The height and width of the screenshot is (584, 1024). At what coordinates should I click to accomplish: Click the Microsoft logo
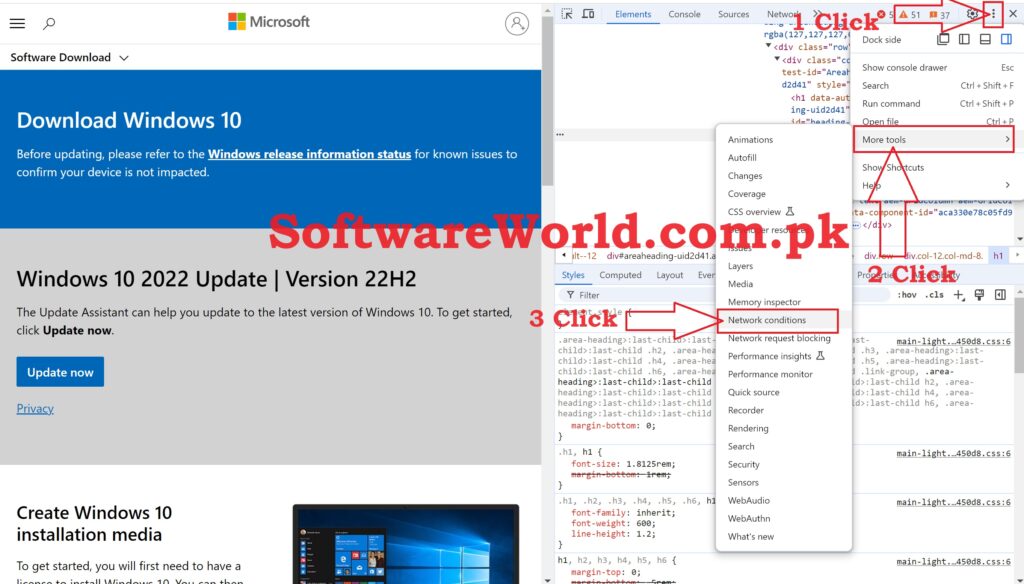(268, 22)
